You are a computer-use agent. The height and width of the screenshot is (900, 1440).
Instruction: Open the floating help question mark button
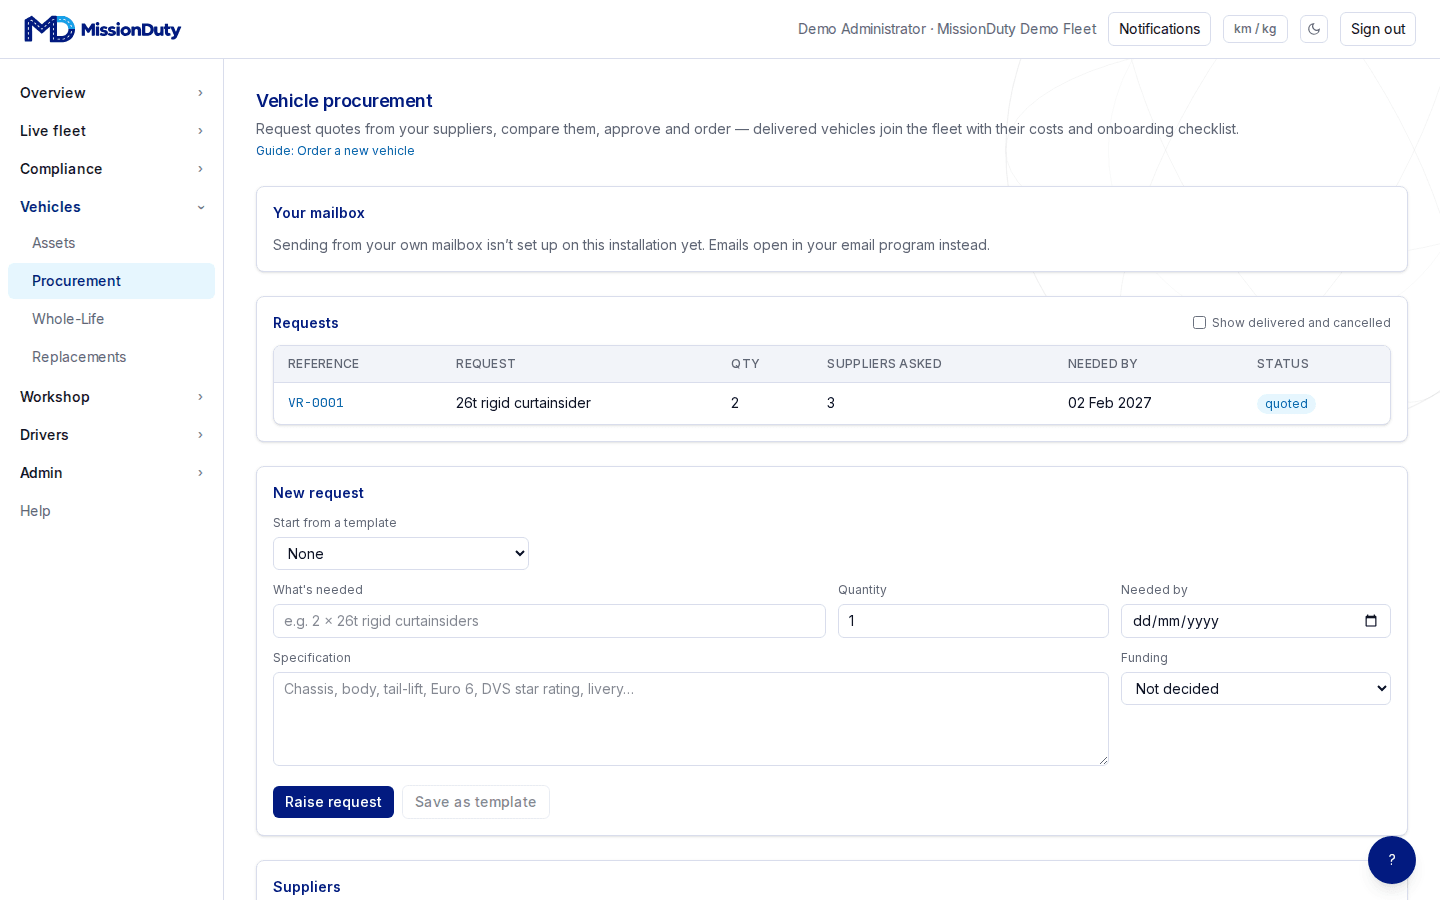1392,860
